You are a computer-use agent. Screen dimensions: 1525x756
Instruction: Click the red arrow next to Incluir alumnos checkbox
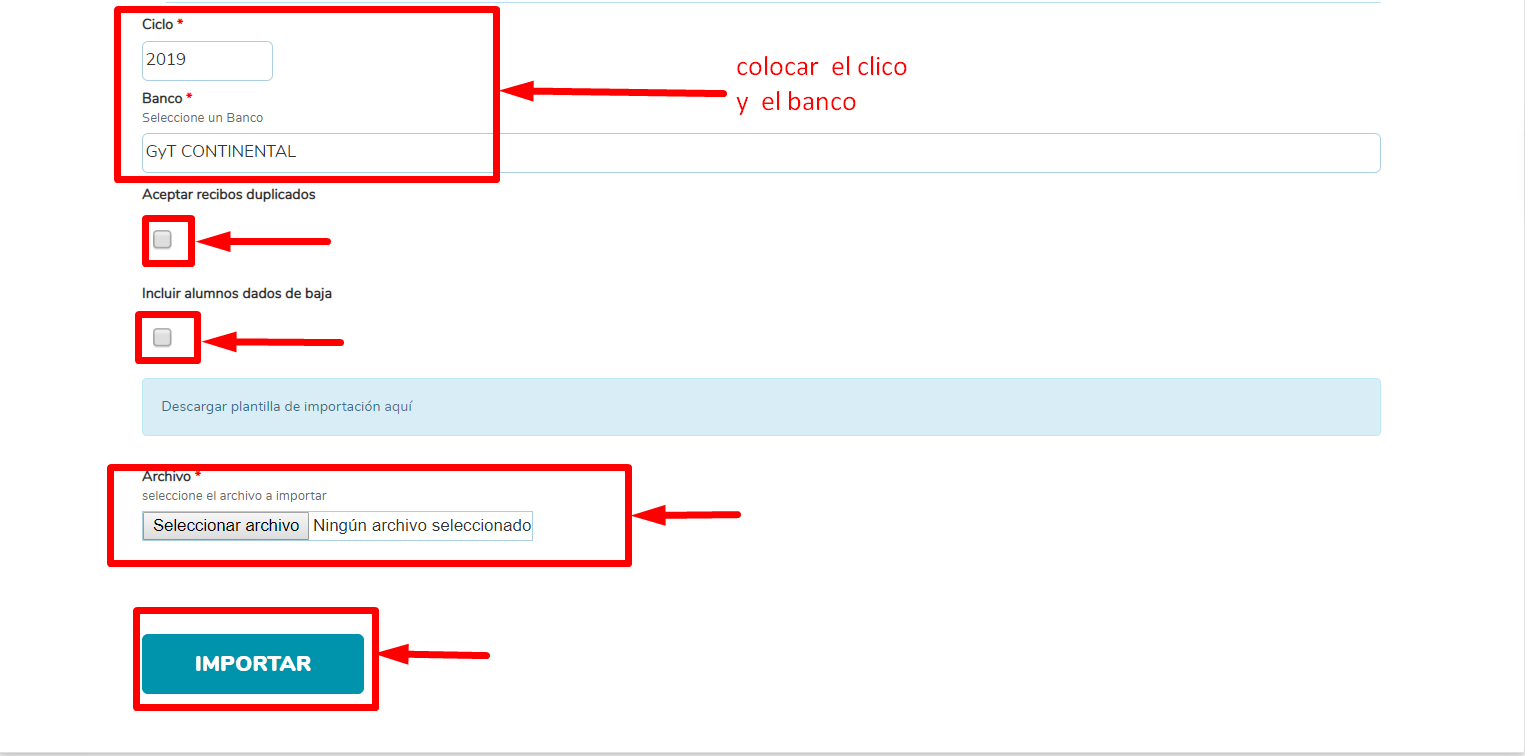[273, 342]
